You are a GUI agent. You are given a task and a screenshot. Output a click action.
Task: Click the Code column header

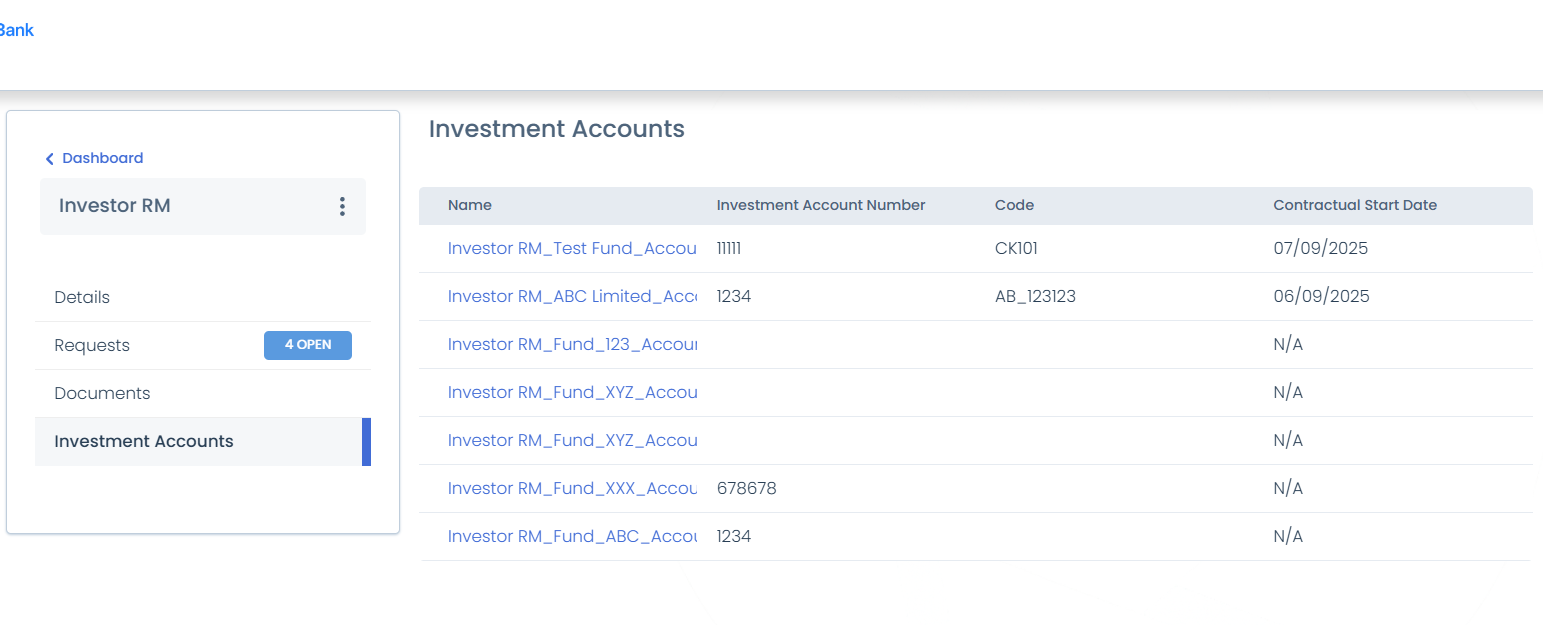[1013, 205]
